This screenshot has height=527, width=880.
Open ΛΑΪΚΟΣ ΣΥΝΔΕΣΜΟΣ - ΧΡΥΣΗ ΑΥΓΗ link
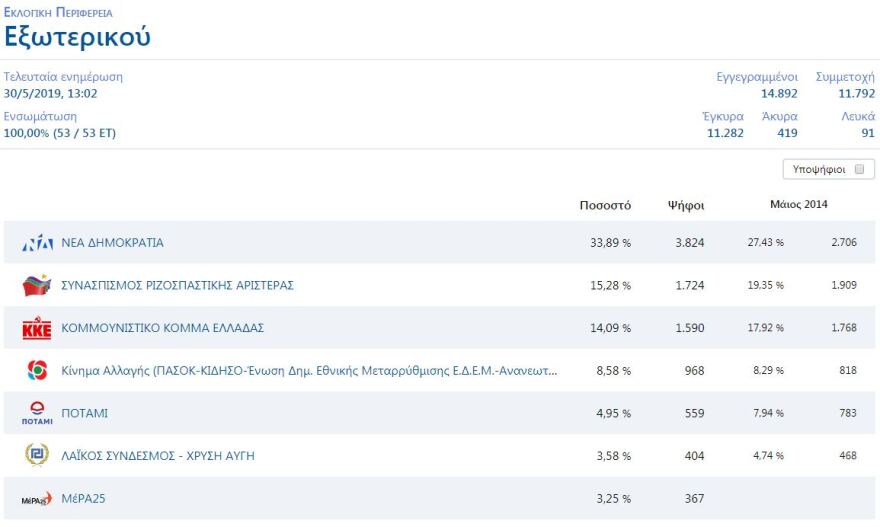158,456
